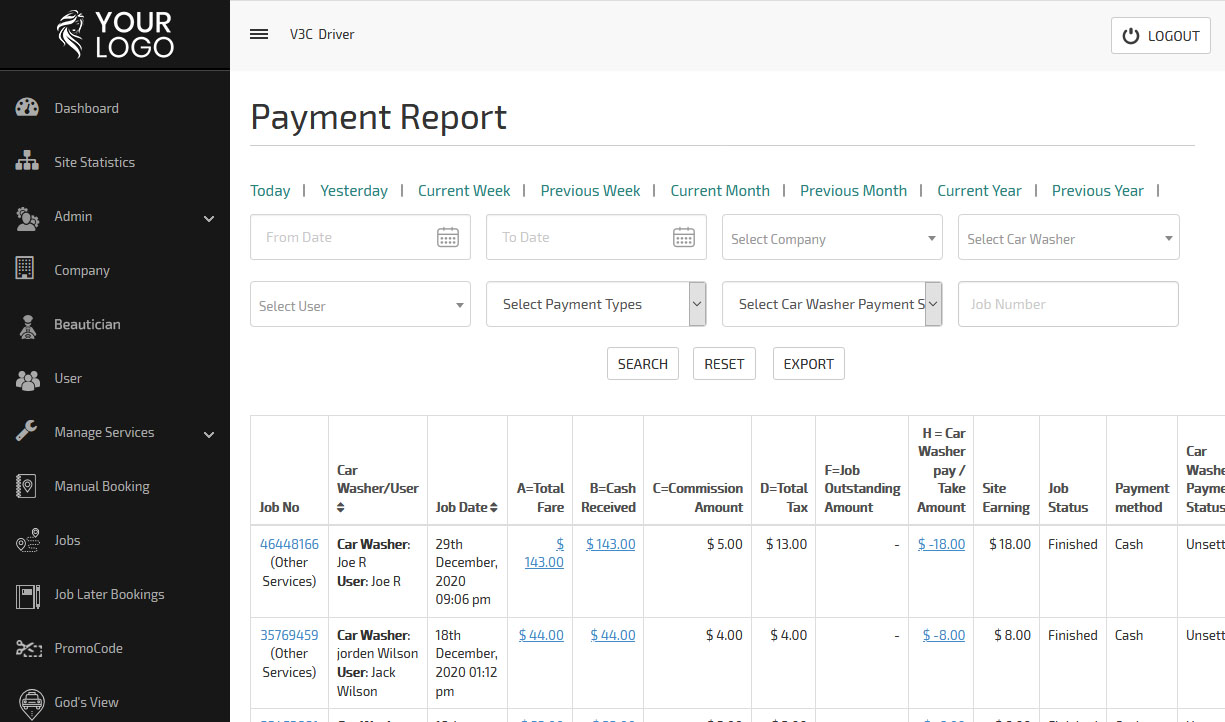Click the RESET button
1225x722 pixels.
click(x=724, y=364)
